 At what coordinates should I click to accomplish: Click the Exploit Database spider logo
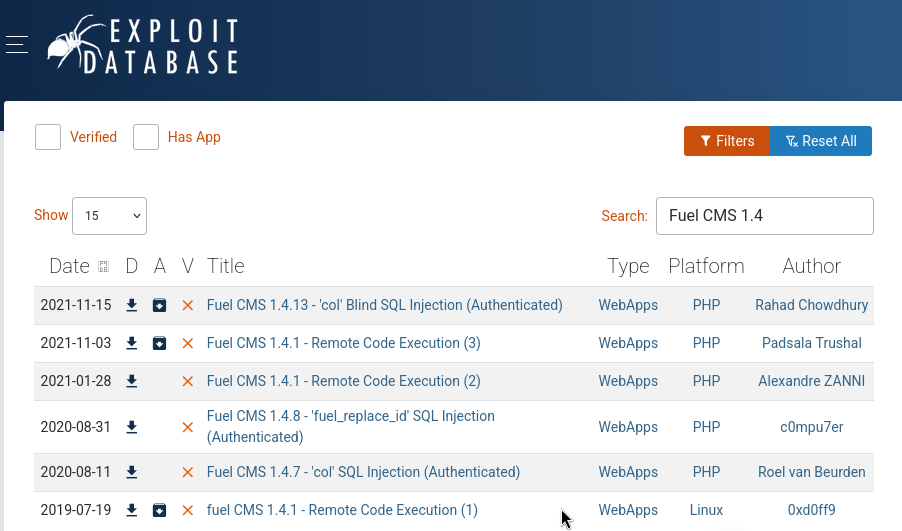143,45
